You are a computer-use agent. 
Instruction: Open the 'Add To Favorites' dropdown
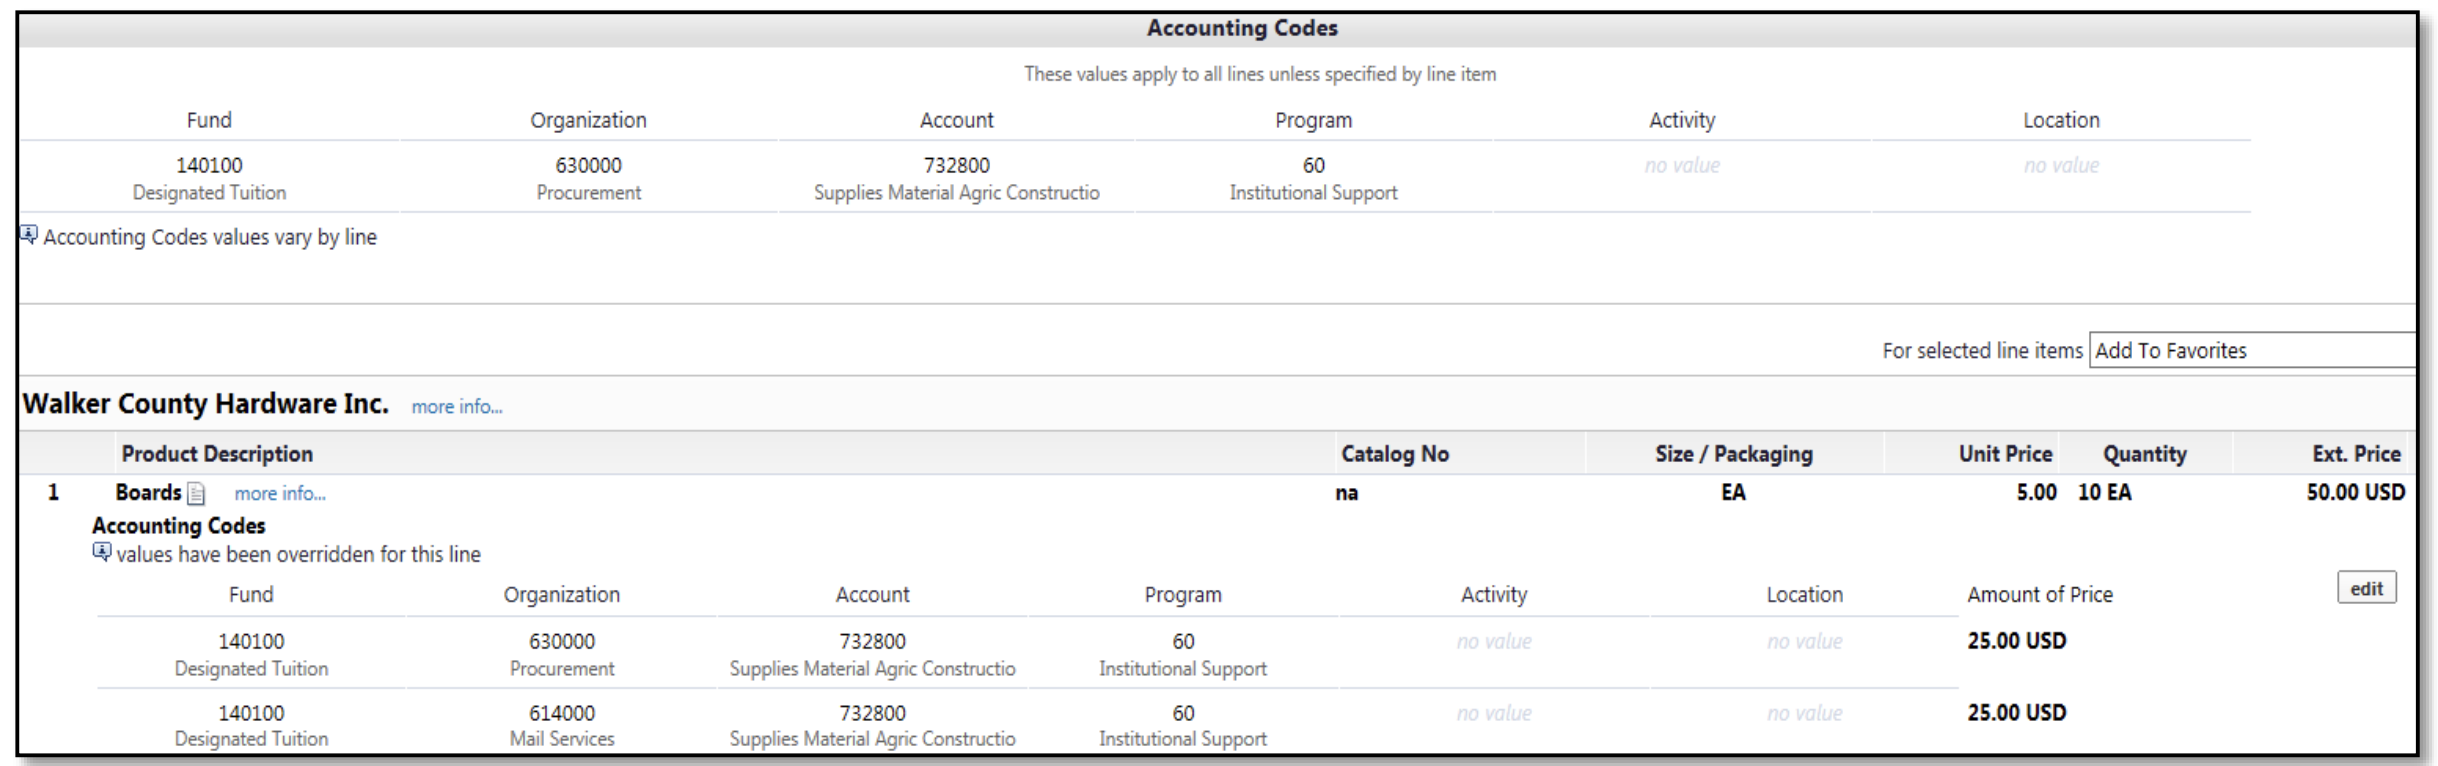[x=2252, y=351]
